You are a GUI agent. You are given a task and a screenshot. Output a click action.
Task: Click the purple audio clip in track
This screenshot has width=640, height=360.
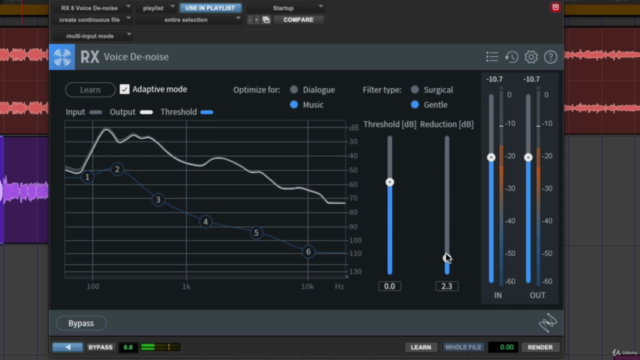(24, 190)
